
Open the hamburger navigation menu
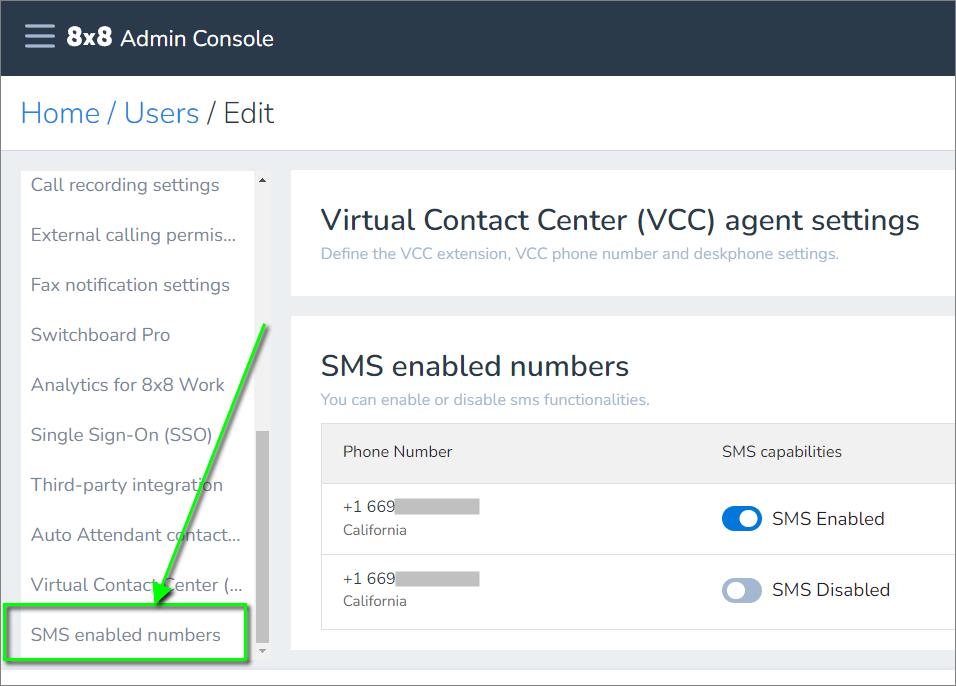(40, 37)
